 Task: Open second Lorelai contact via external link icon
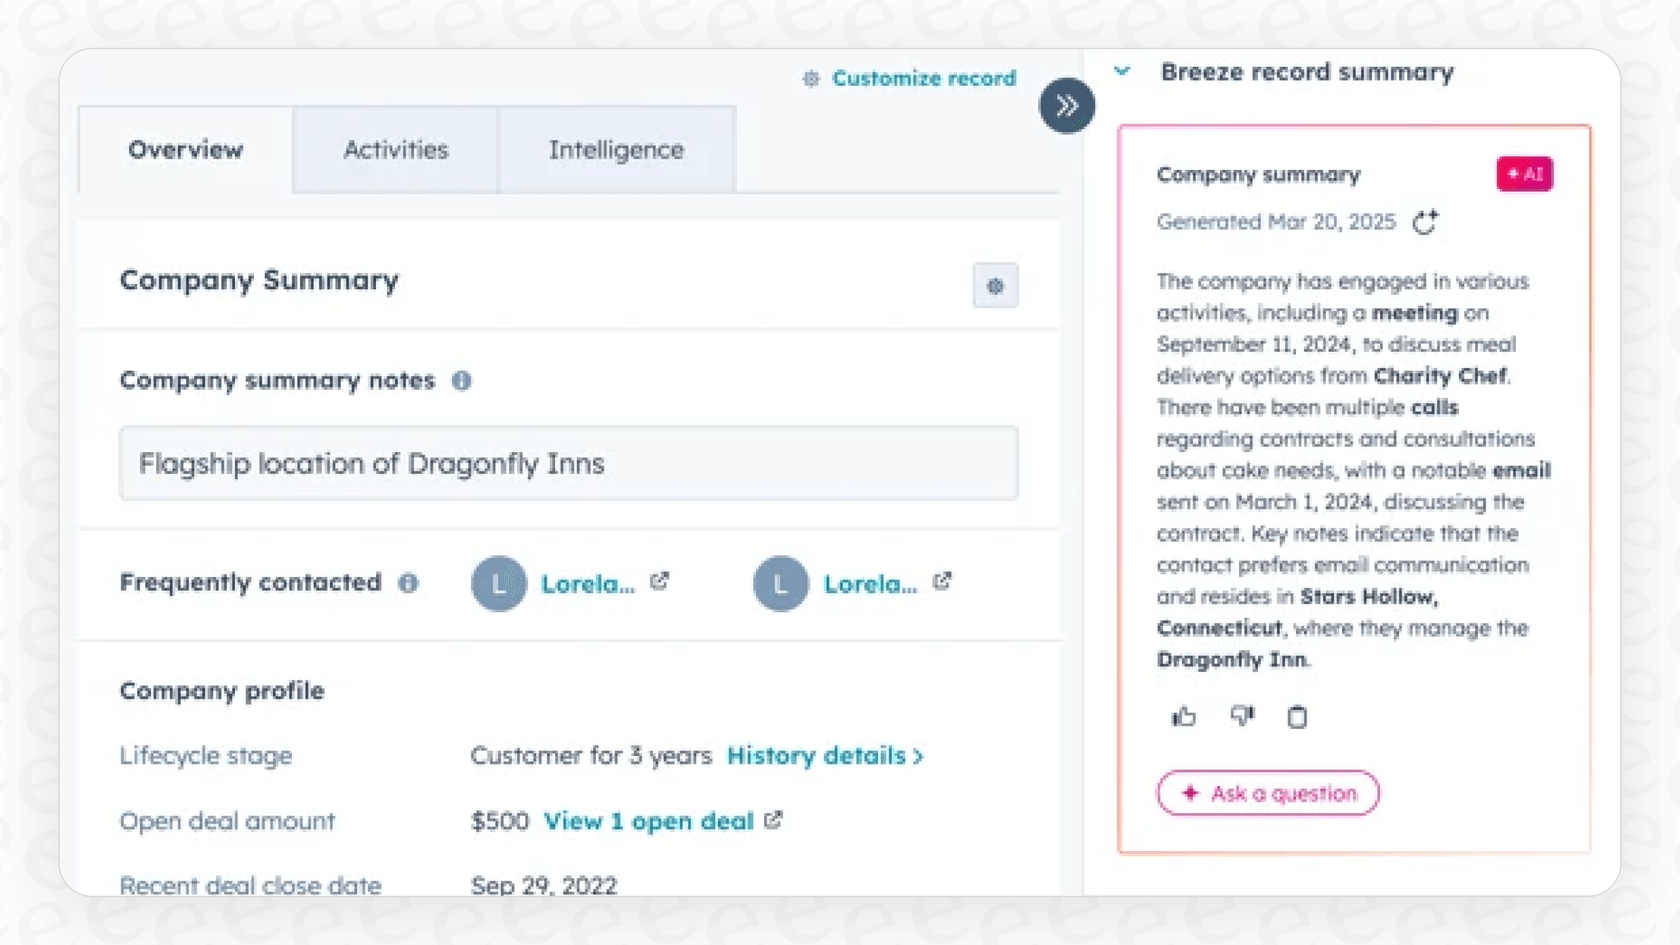click(x=942, y=581)
